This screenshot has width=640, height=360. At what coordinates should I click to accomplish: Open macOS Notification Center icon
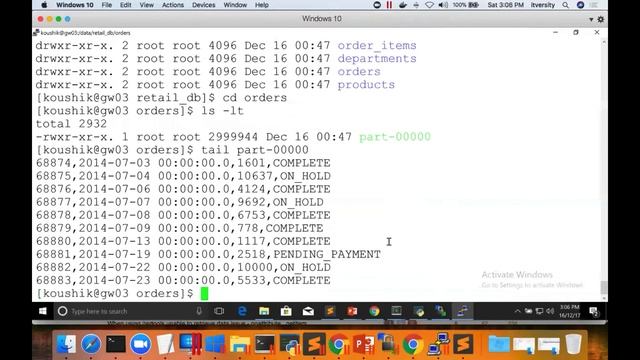pyautogui.click(x=594, y=5)
